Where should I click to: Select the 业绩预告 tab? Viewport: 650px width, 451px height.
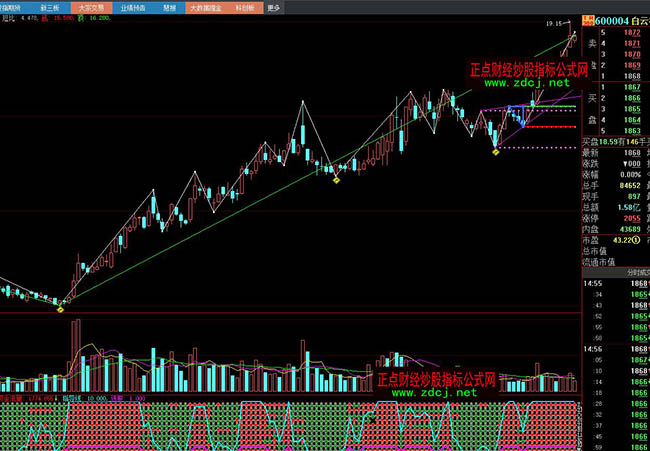(130, 6)
